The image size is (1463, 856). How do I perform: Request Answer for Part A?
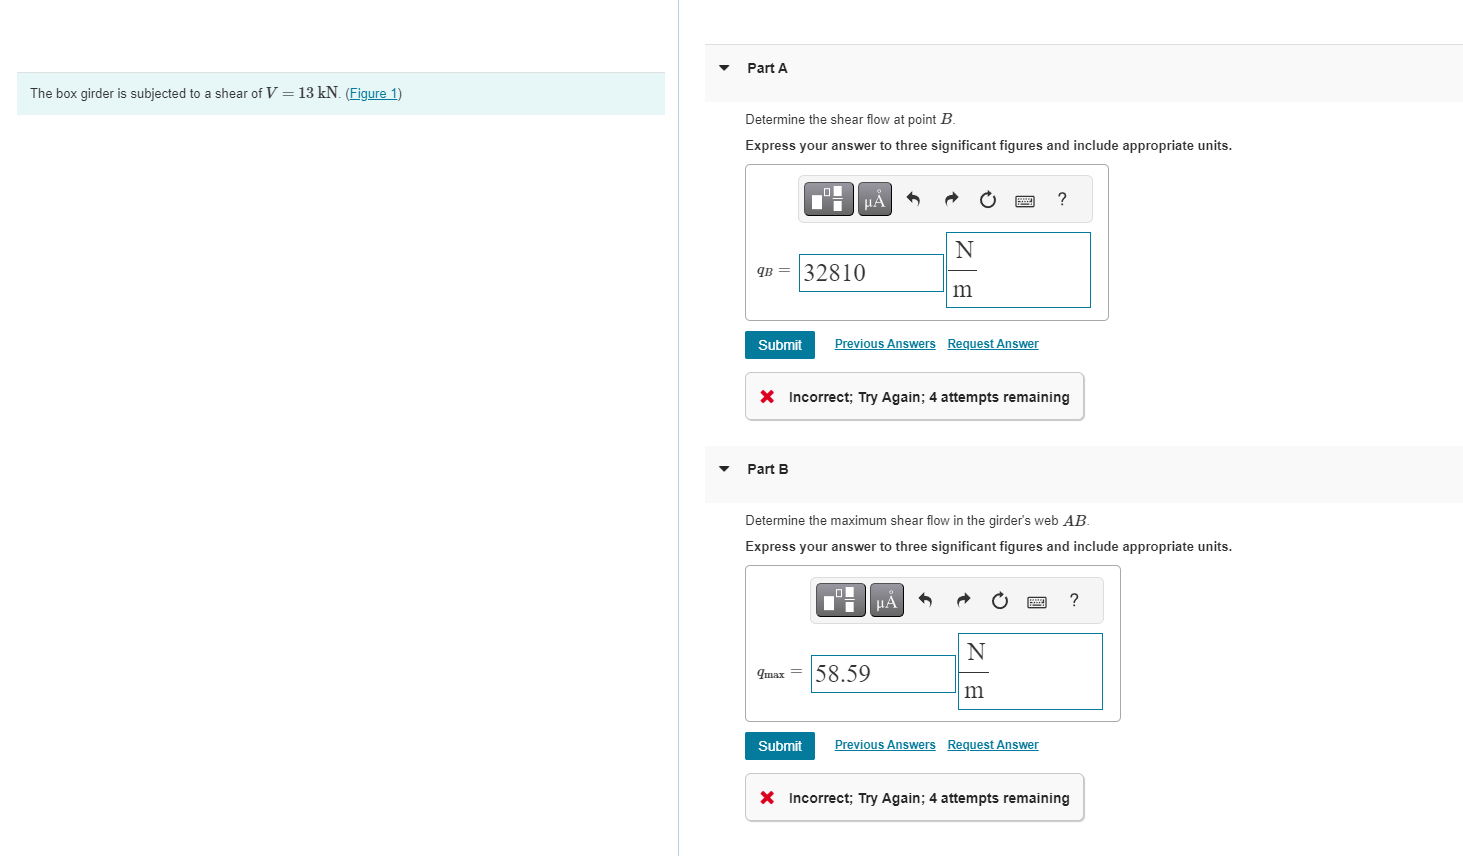tap(993, 344)
